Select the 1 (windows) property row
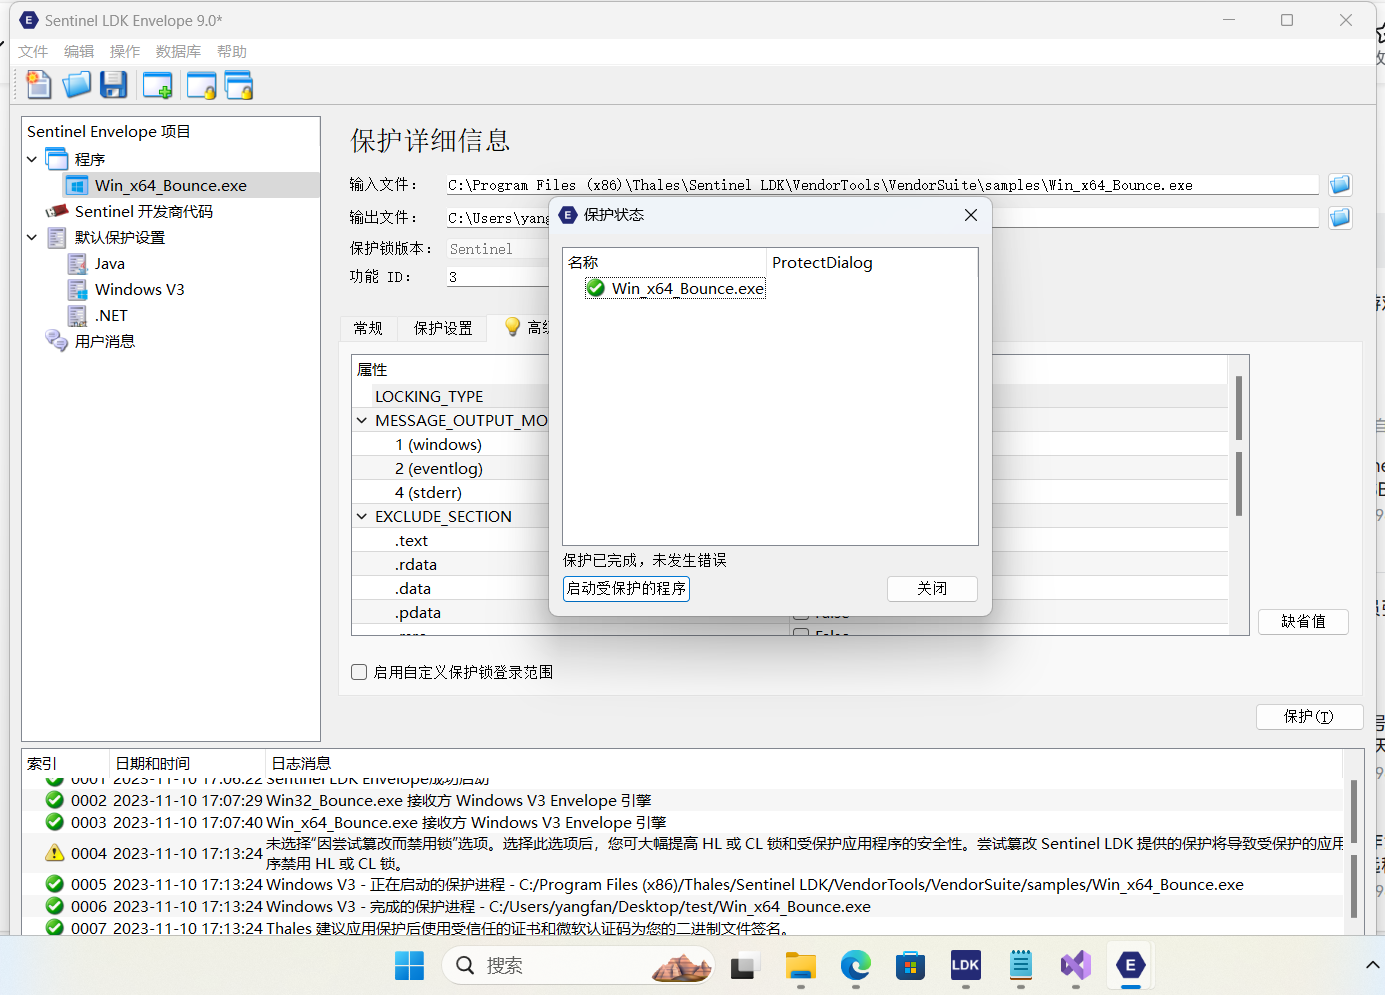 438,445
